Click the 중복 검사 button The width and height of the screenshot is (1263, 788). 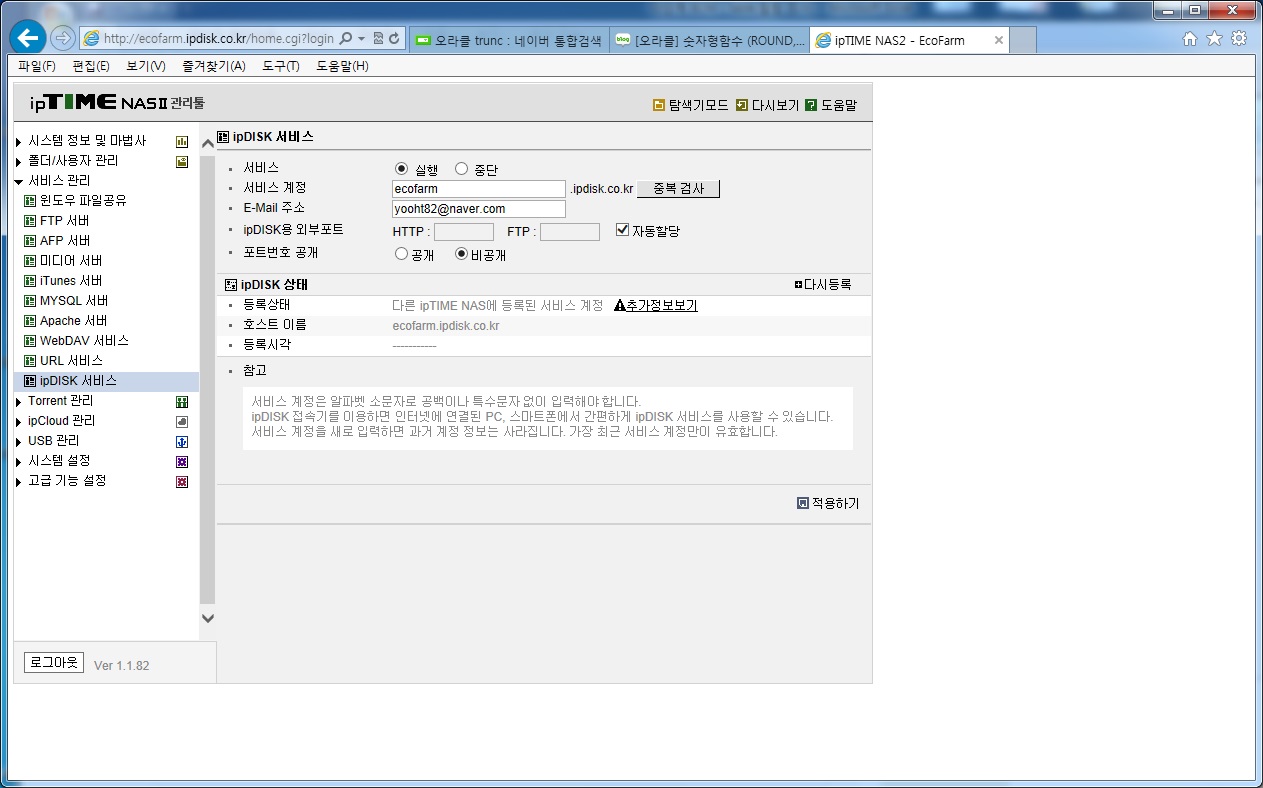coord(678,188)
